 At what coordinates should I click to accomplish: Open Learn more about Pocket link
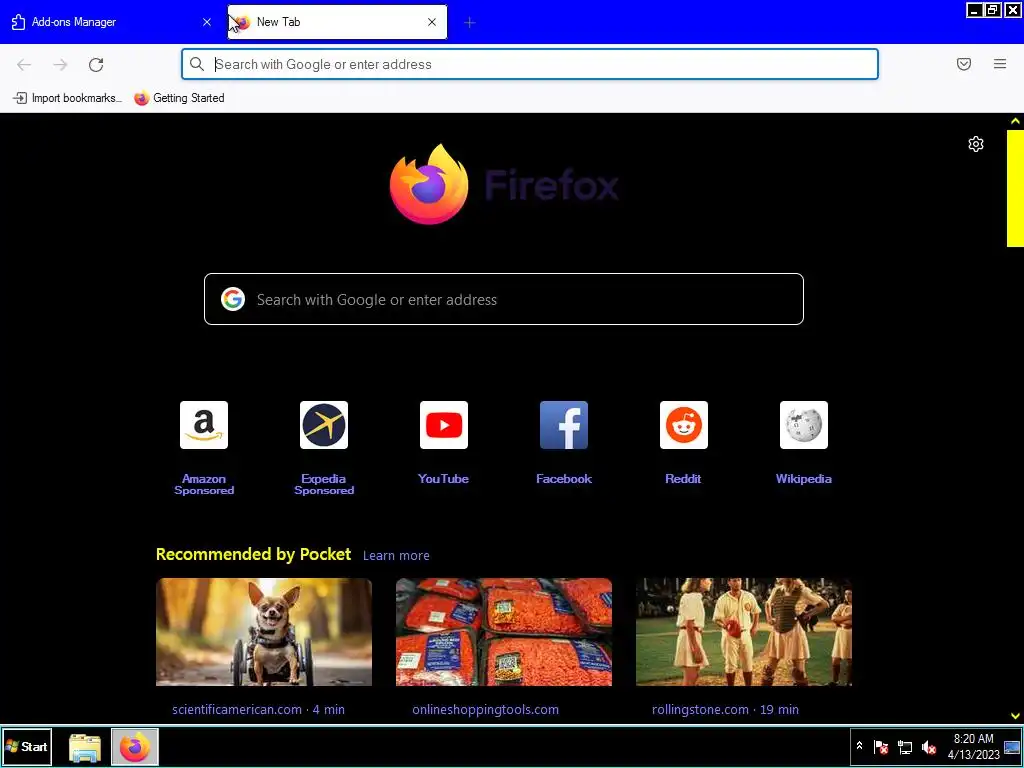pyautogui.click(x=396, y=556)
